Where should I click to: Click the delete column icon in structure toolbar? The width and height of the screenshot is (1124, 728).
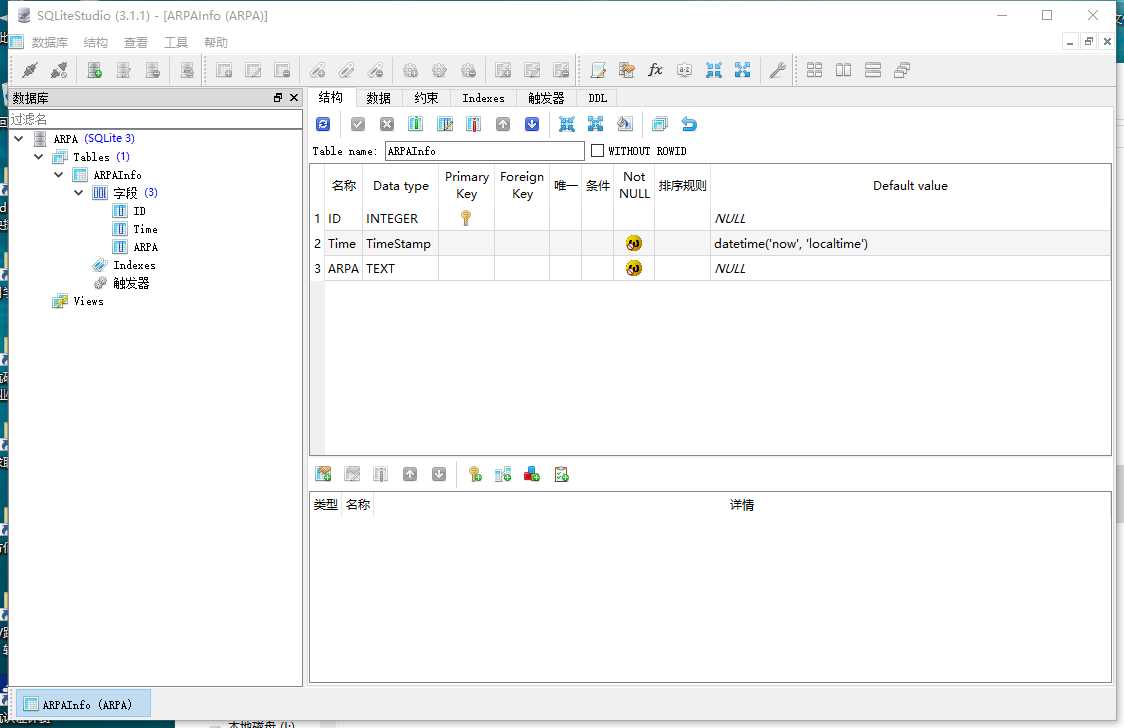click(473, 124)
